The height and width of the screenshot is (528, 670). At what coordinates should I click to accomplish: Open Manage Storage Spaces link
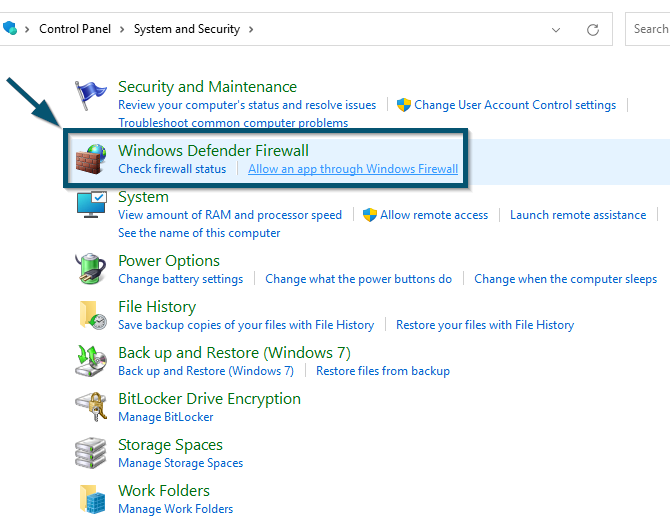[180, 463]
